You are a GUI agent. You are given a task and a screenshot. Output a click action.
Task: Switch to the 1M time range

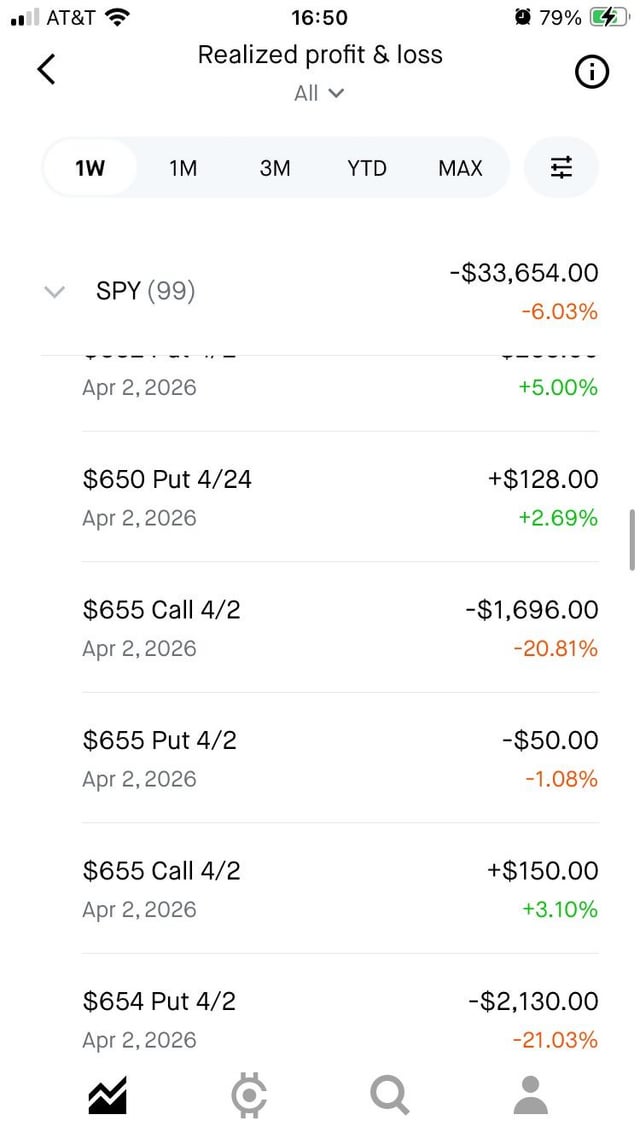(x=183, y=168)
